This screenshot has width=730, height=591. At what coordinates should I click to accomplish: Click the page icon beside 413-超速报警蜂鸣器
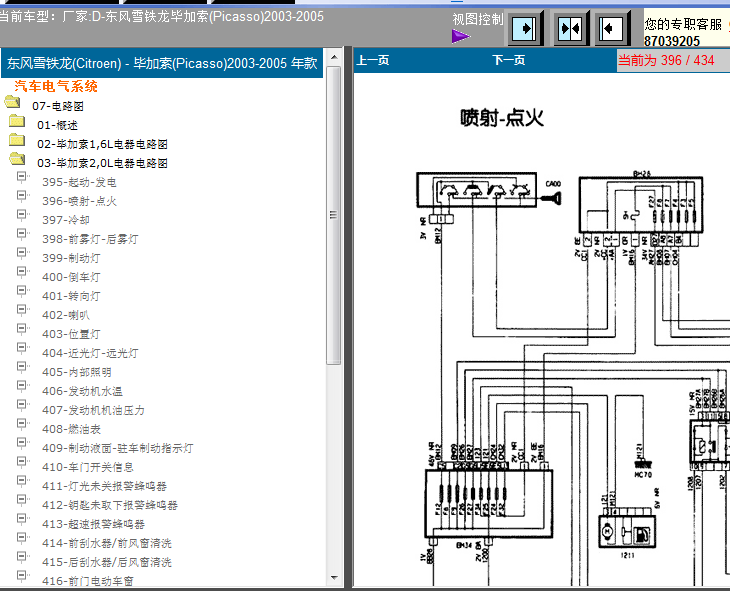click(x=23, y=520)
